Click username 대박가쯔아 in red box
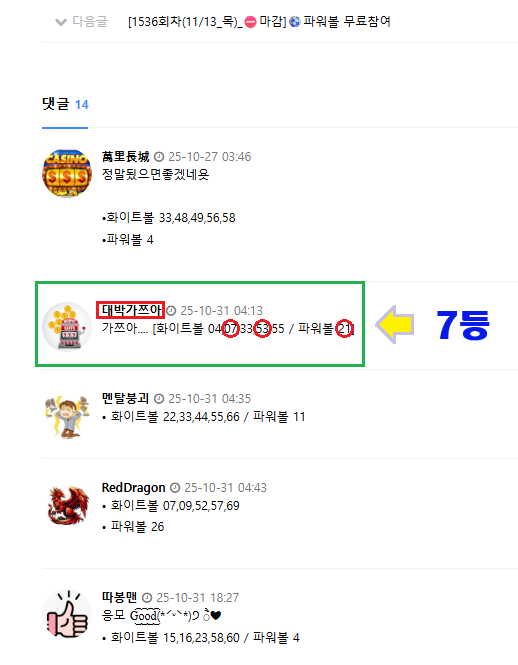The height and width of the screenshot is (665, 518). point(131,310)
